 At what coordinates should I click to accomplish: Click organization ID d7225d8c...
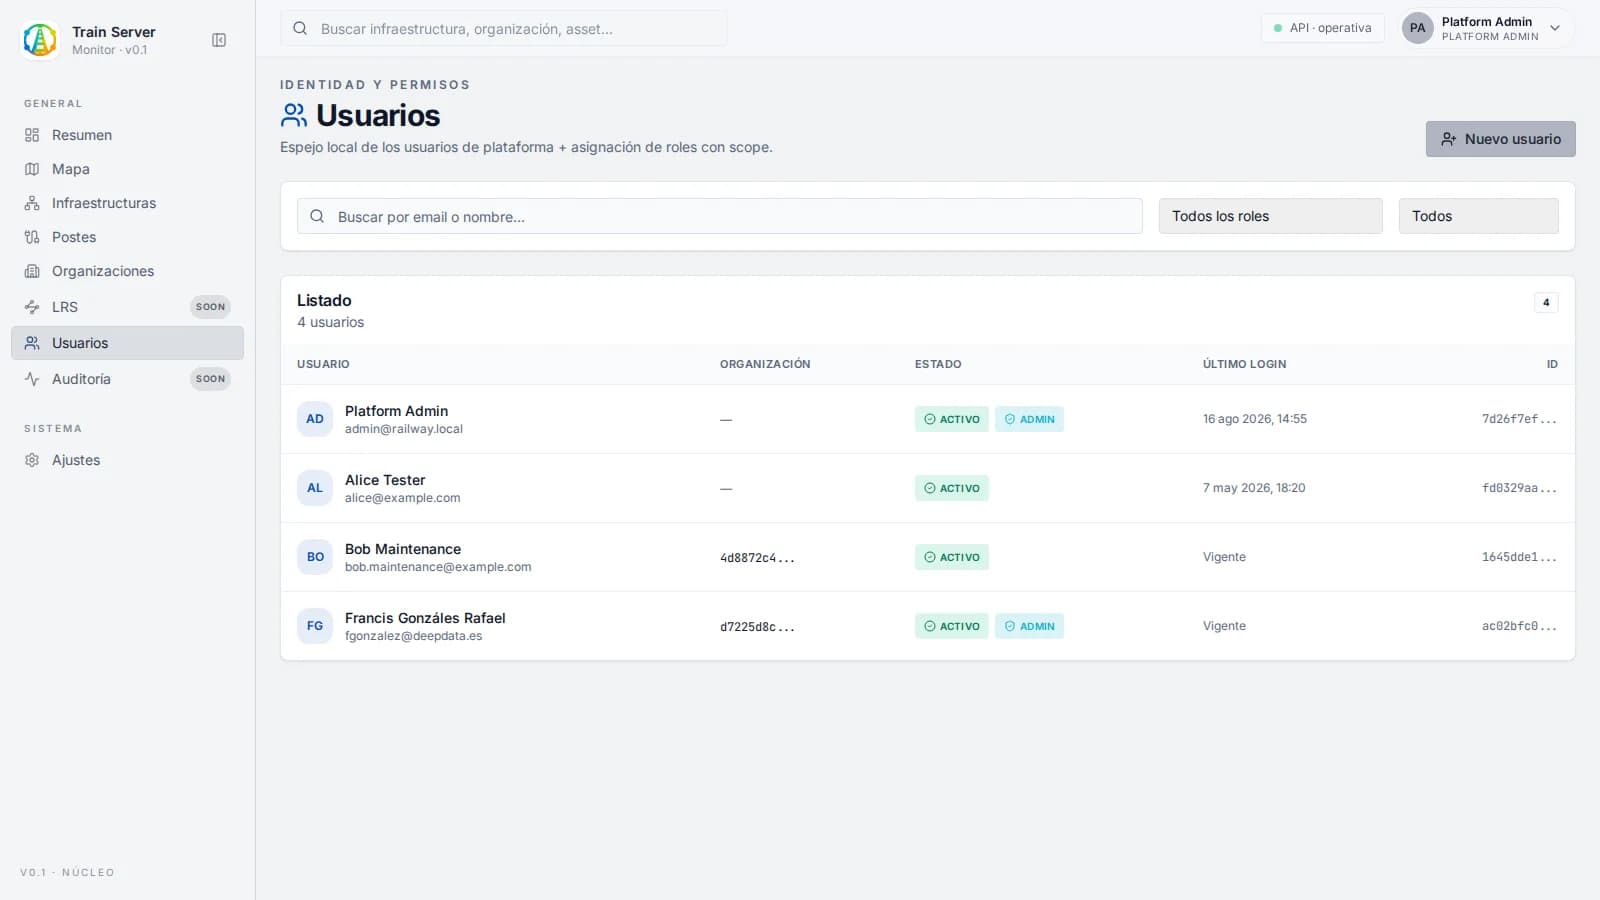(x=757, y=627)
